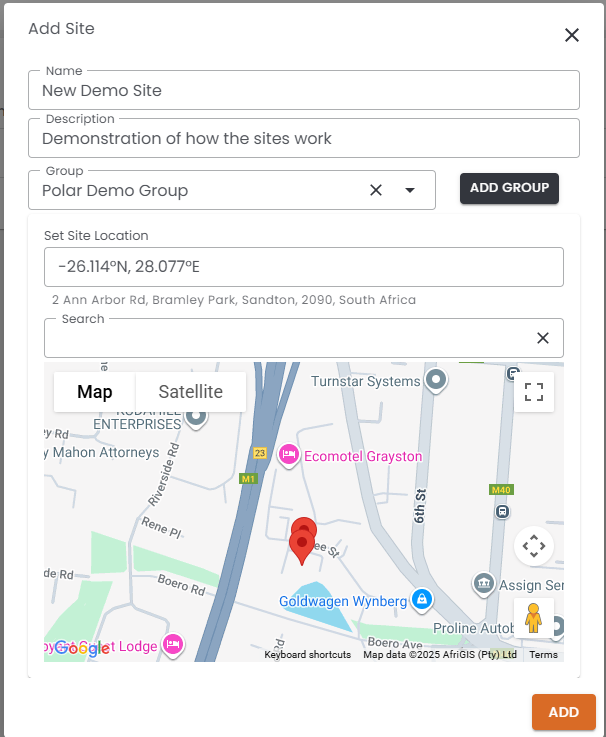Open map camera controls
This screenshot has width=606, height=737.
tap(534, 546)
